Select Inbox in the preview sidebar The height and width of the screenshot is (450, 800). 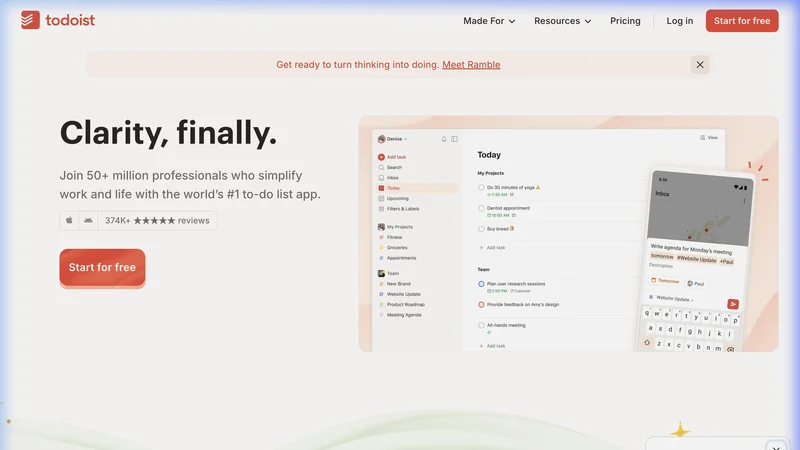click(x=392, y=178)
